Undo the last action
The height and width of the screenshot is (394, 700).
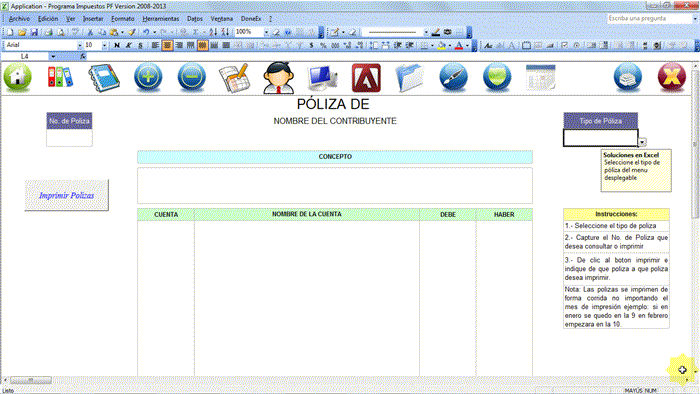pyautogui.click(x=146, y=32)
